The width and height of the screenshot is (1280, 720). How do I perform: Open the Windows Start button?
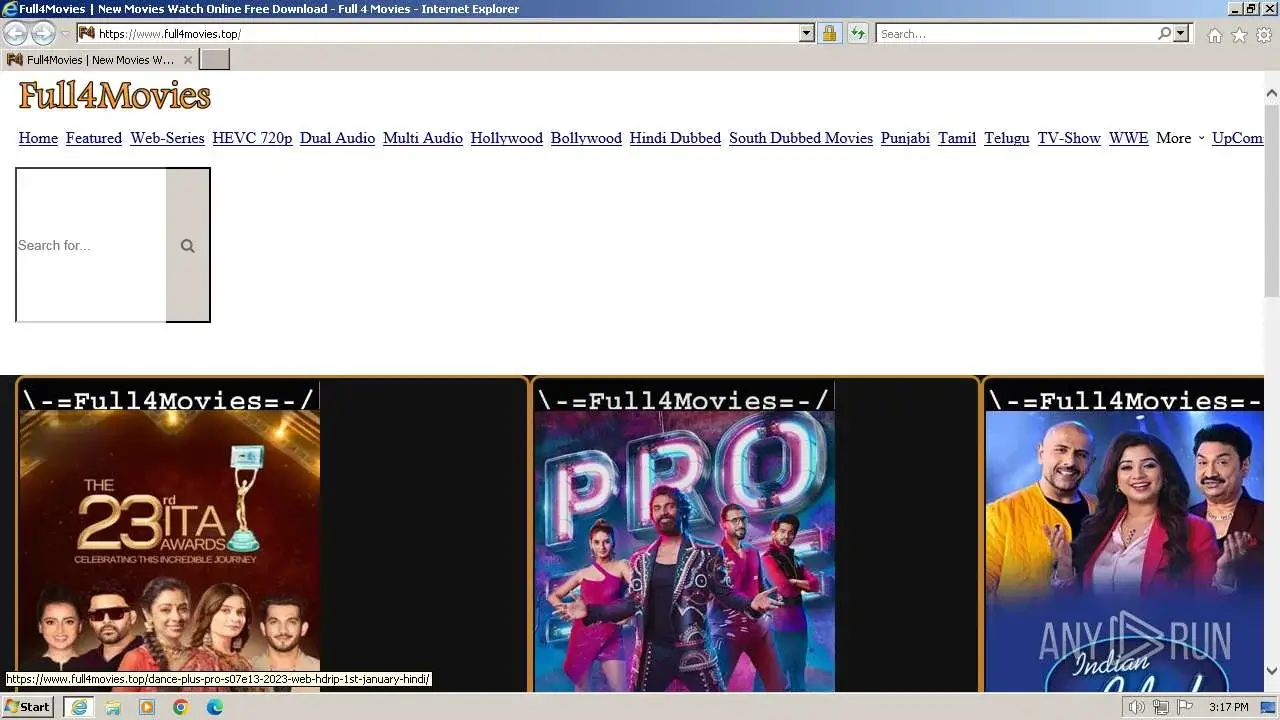(27, 707)
